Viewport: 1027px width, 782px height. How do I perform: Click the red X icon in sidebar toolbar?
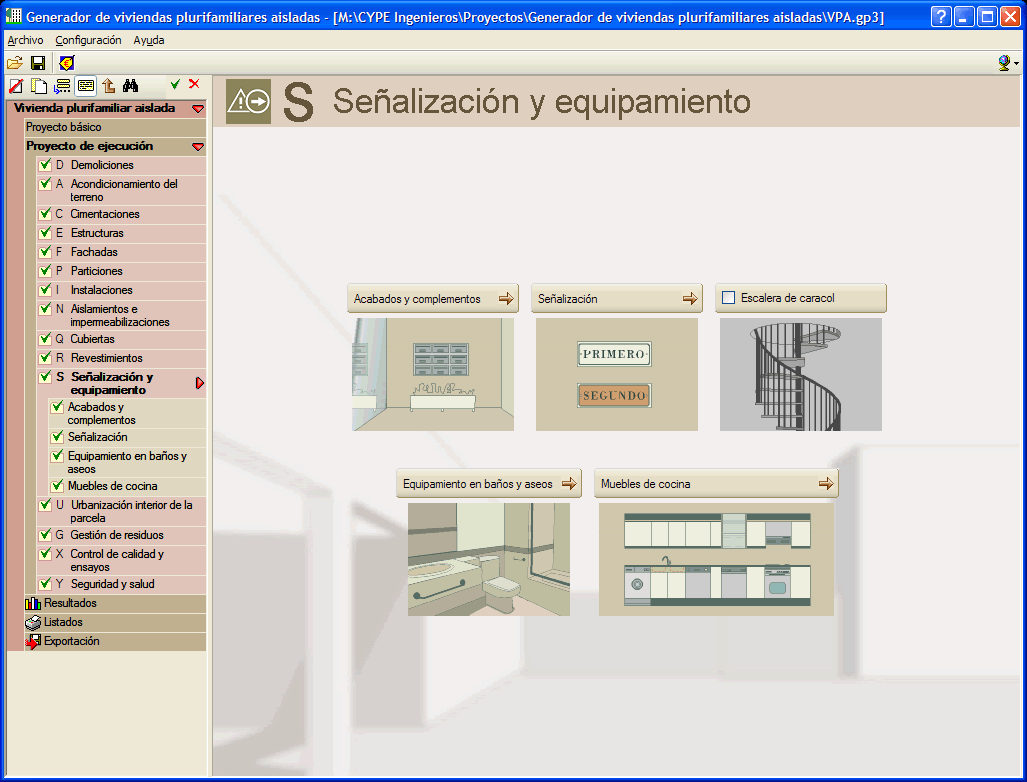[194, 85]
